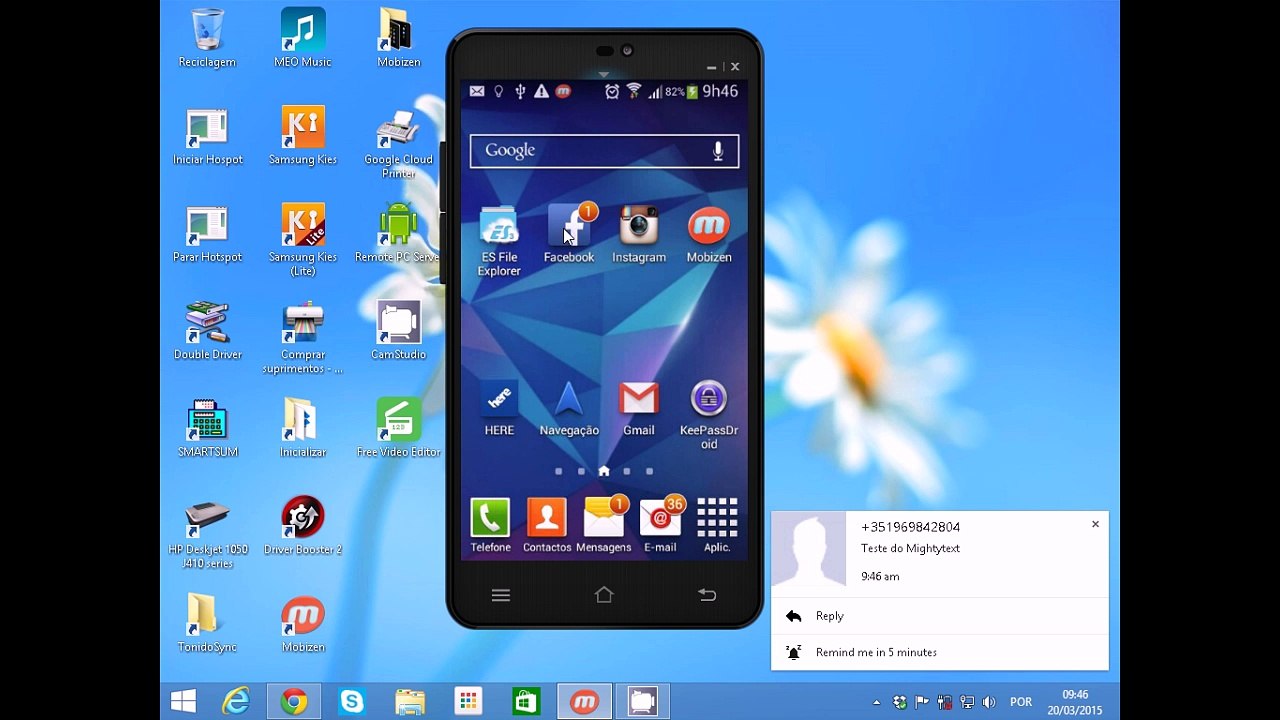Open the taskbar clock showing 09:46

pyautogui.click(x=1075, y=702)
